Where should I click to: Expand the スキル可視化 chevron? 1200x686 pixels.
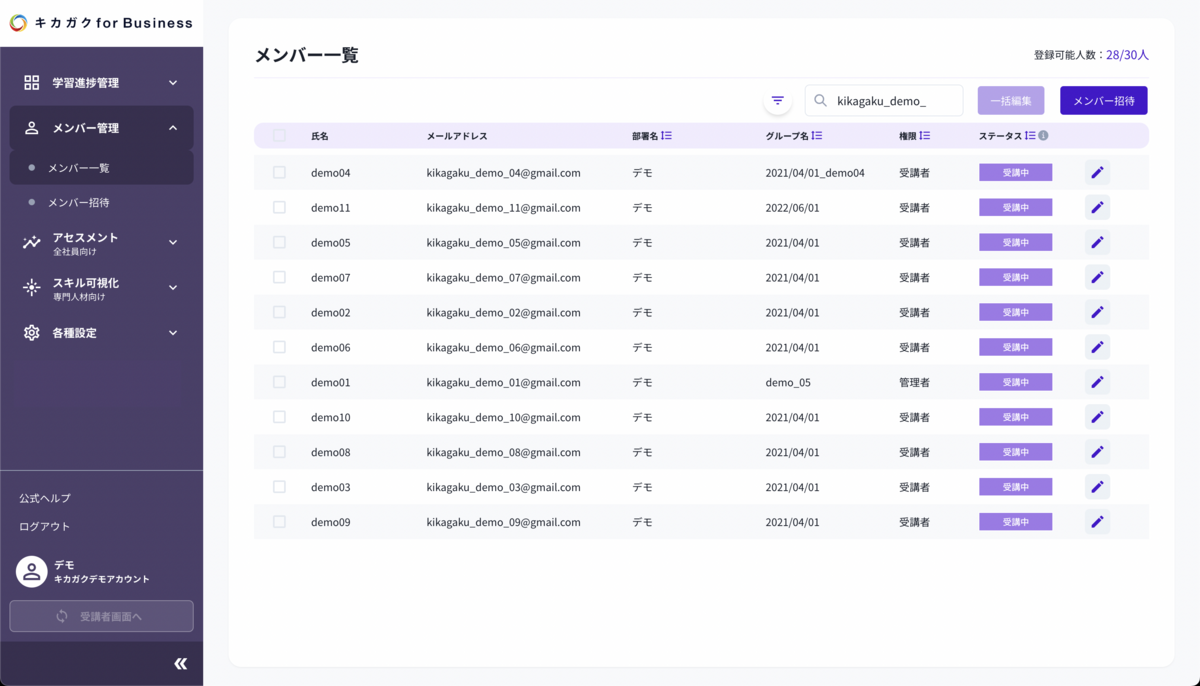click(173, 288)
